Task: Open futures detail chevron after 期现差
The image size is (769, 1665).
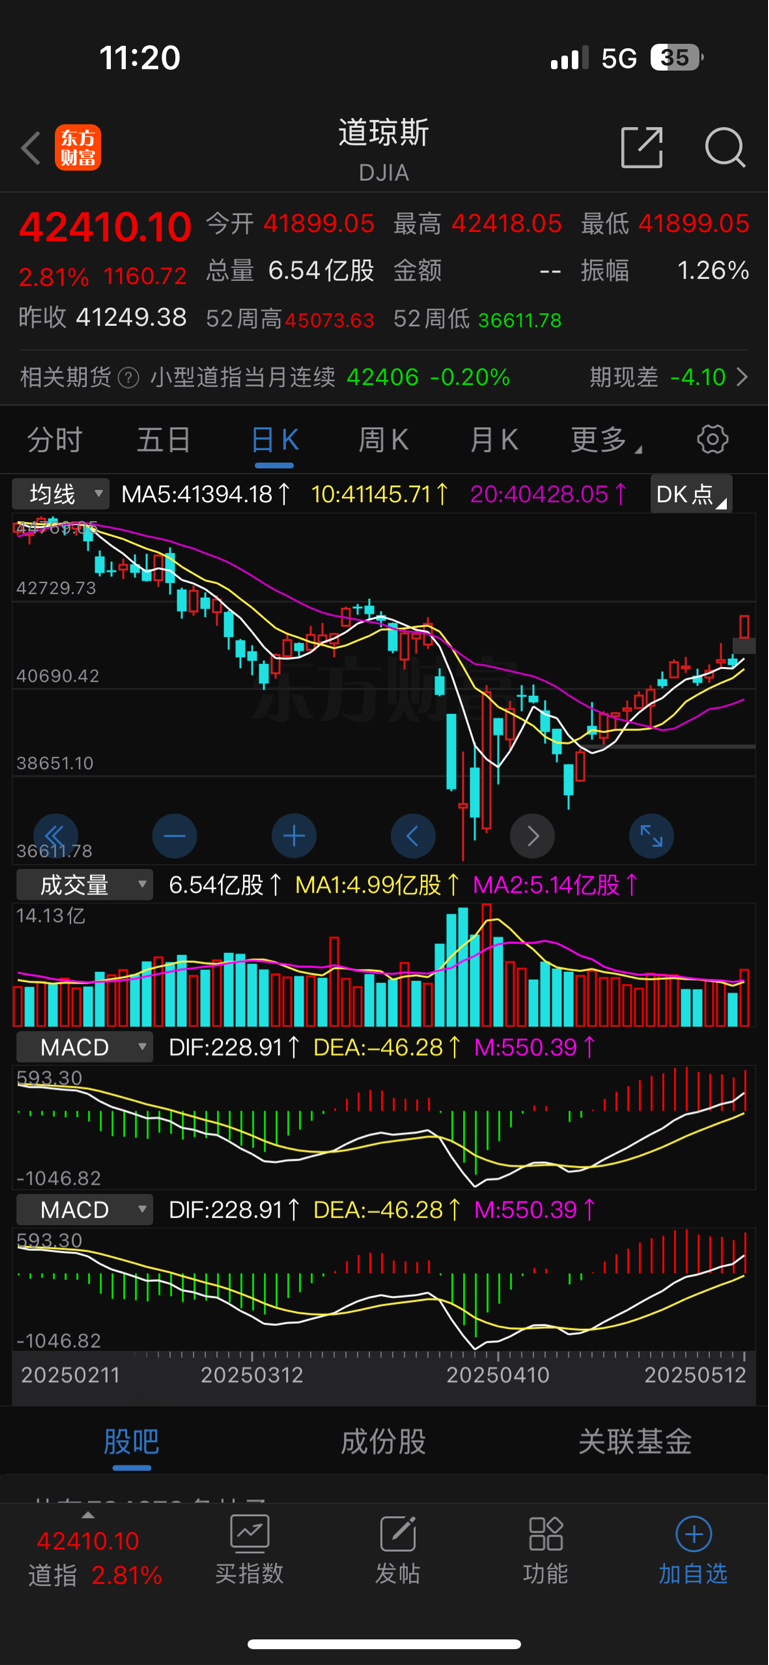Action: (742, 377)
